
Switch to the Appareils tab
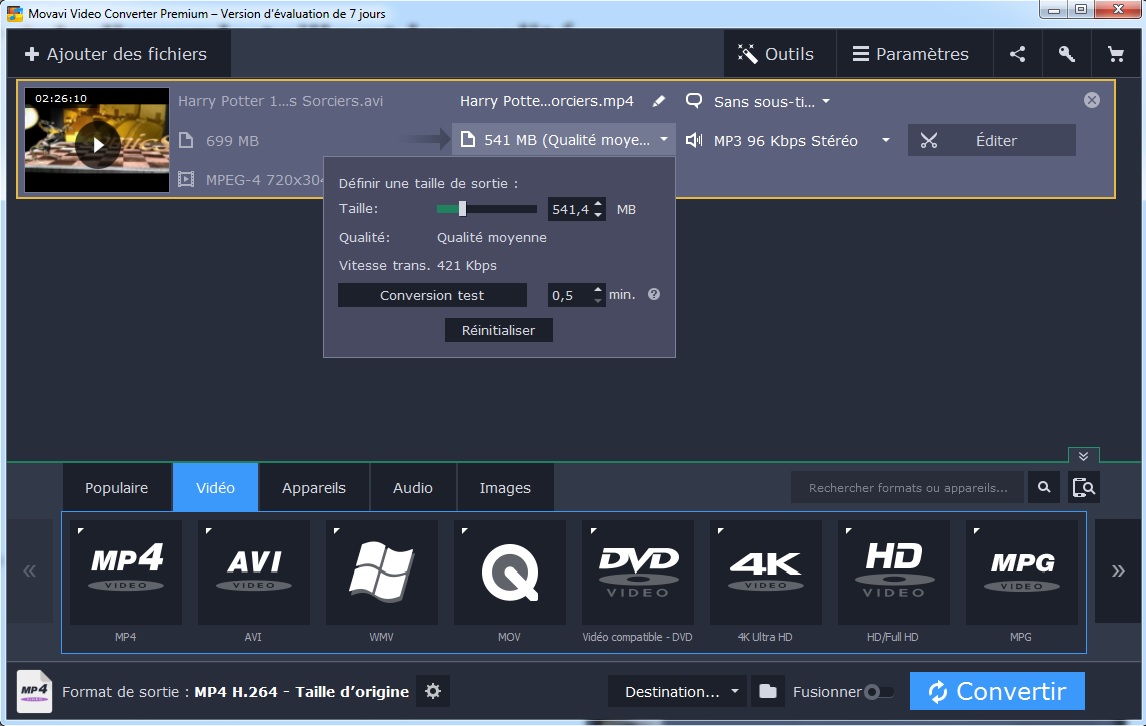coord(314,488)
